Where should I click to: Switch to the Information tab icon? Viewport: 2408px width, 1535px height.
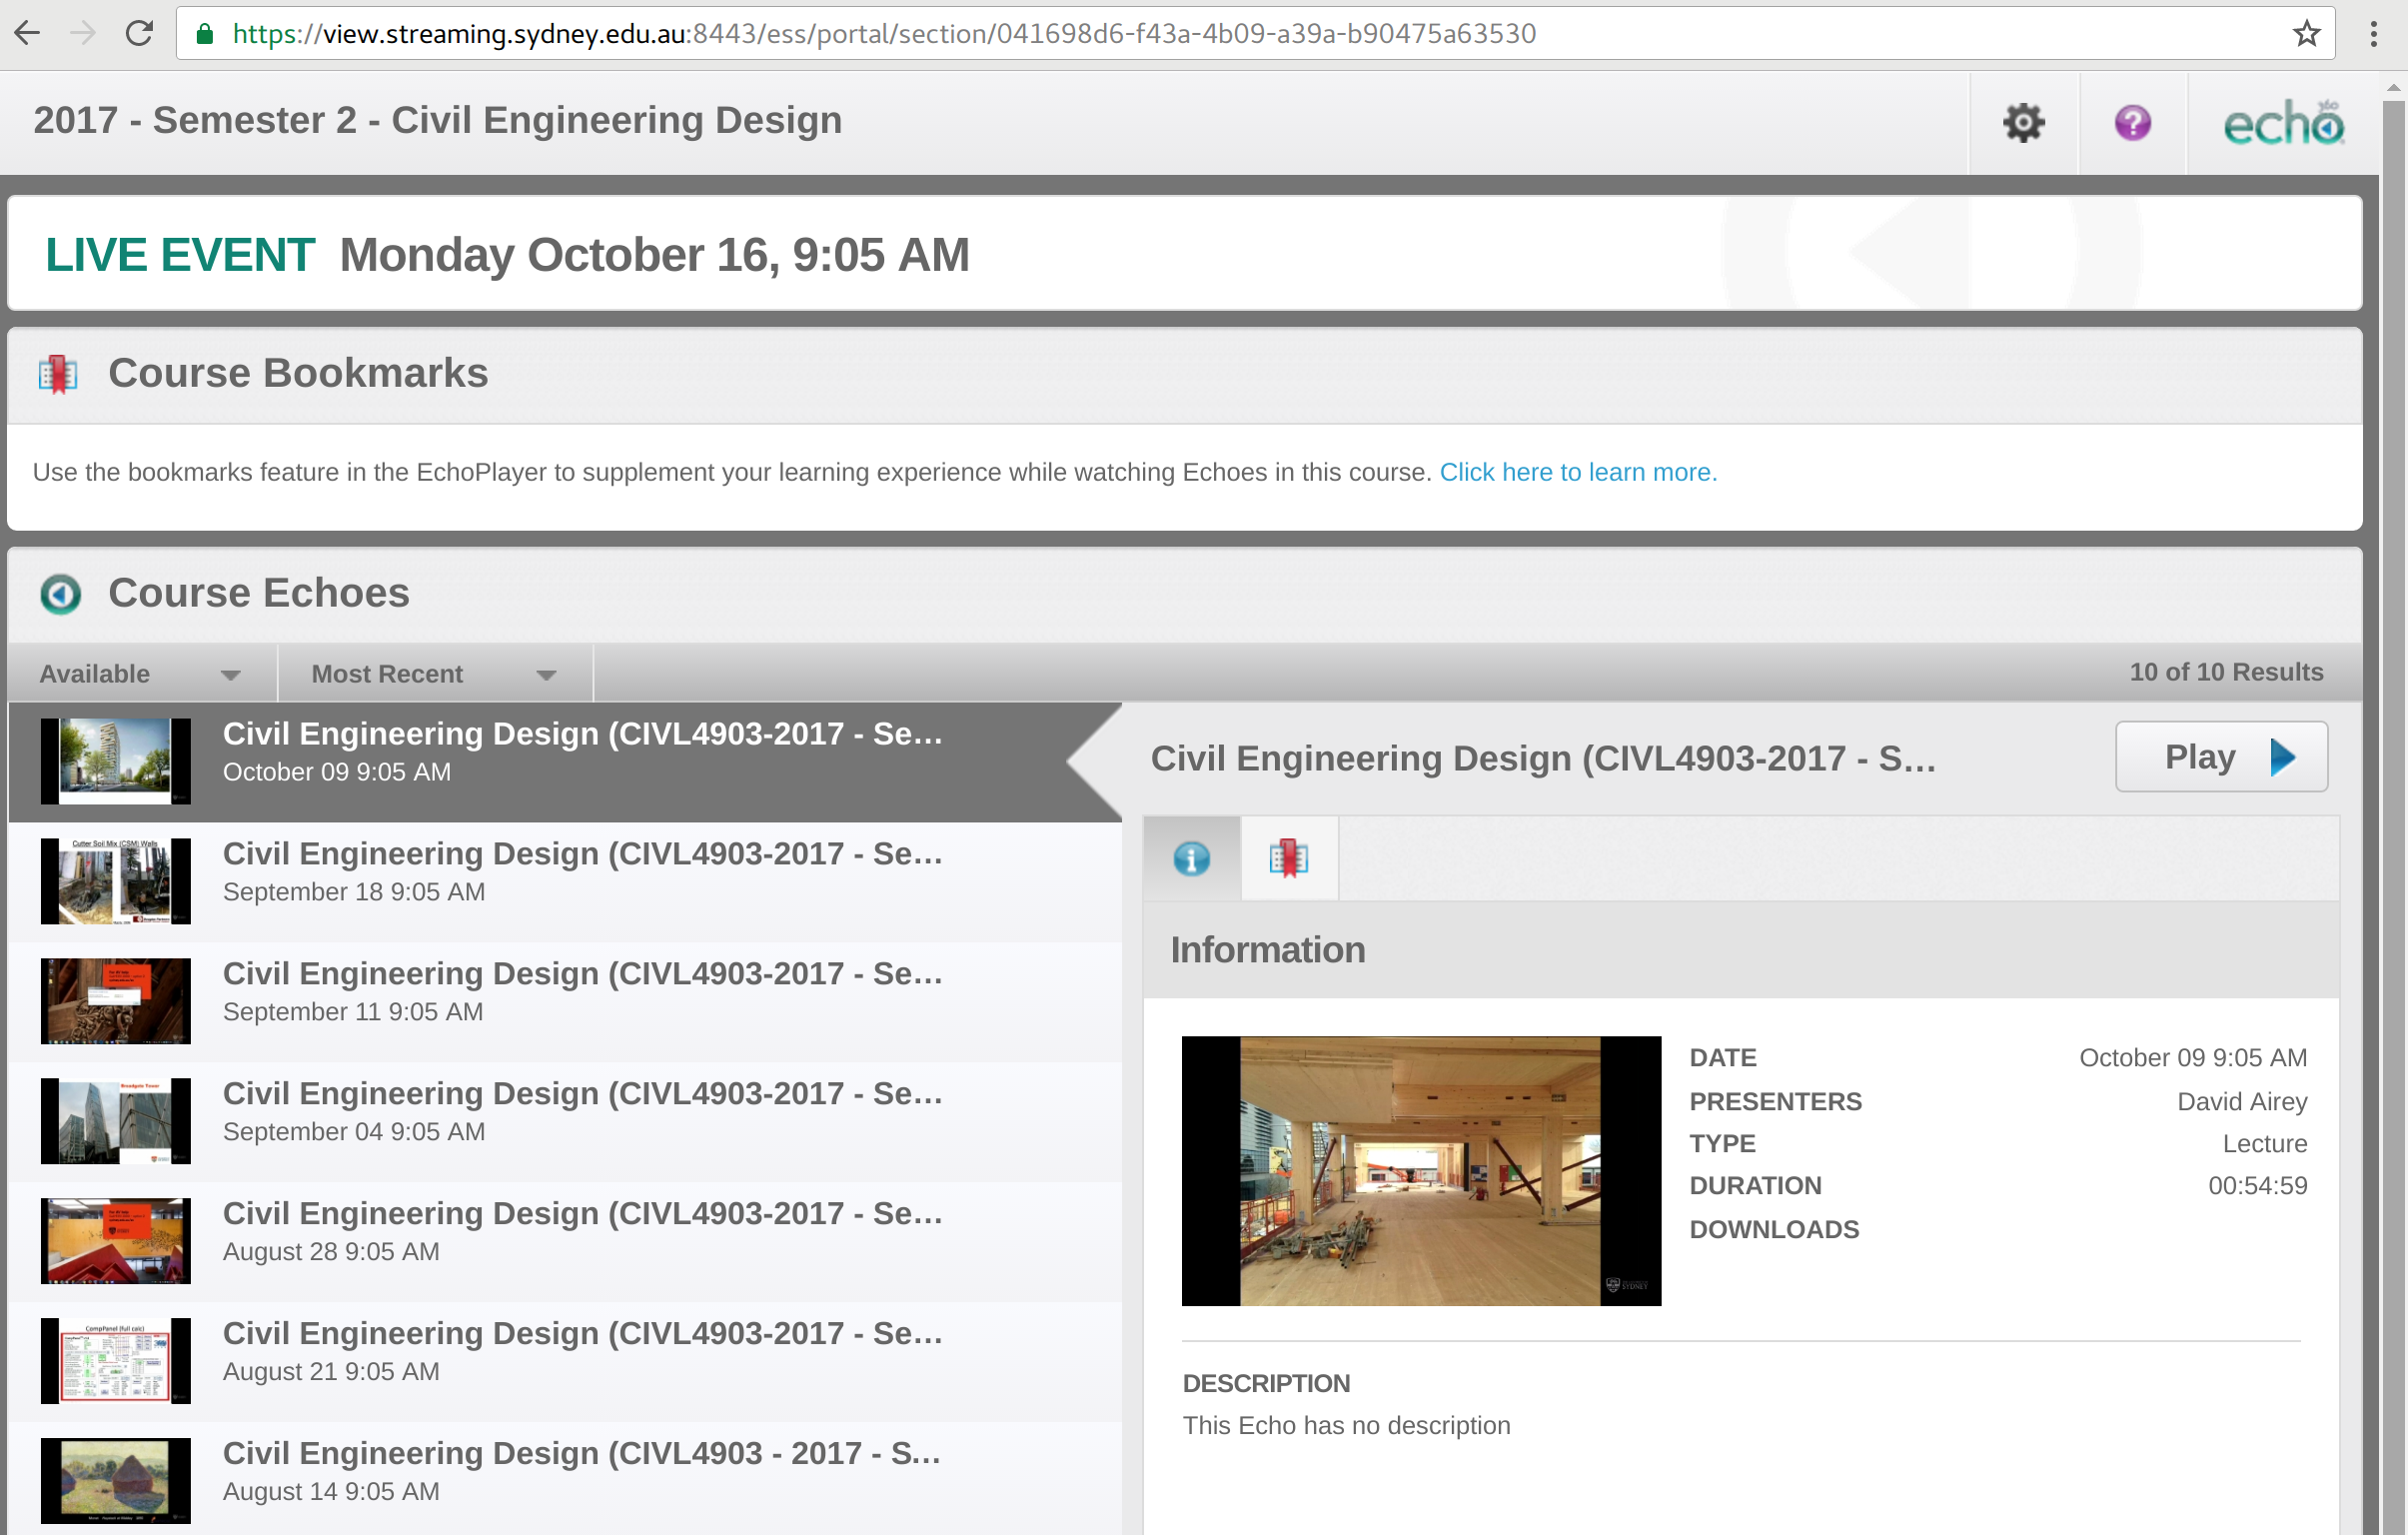(x=1191, y=858)
